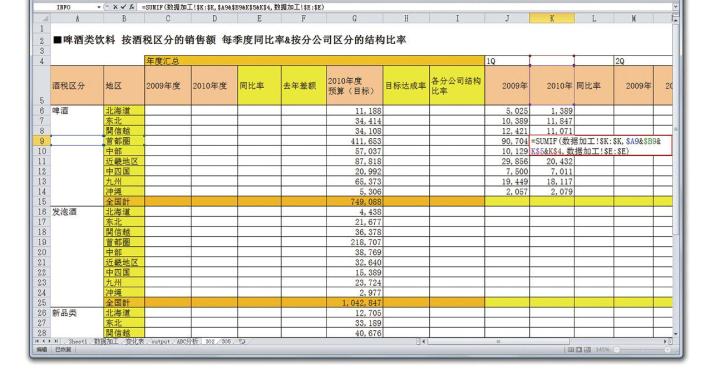Select the 年度汇总 header cell

(314, 61)
